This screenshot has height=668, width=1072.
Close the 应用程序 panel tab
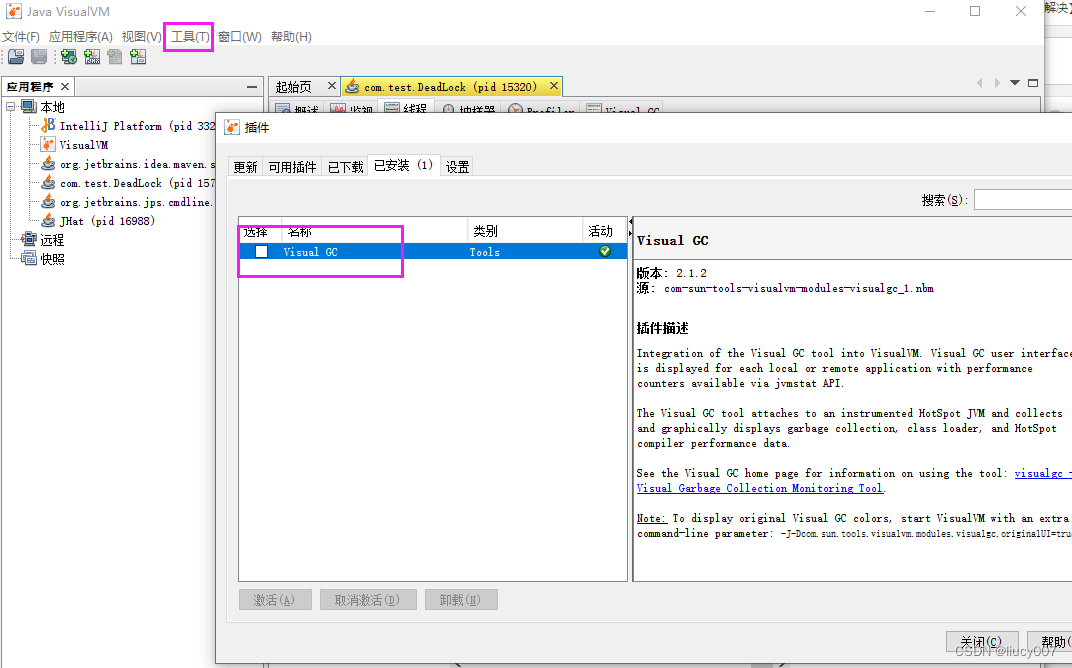[x=65, y=86]
